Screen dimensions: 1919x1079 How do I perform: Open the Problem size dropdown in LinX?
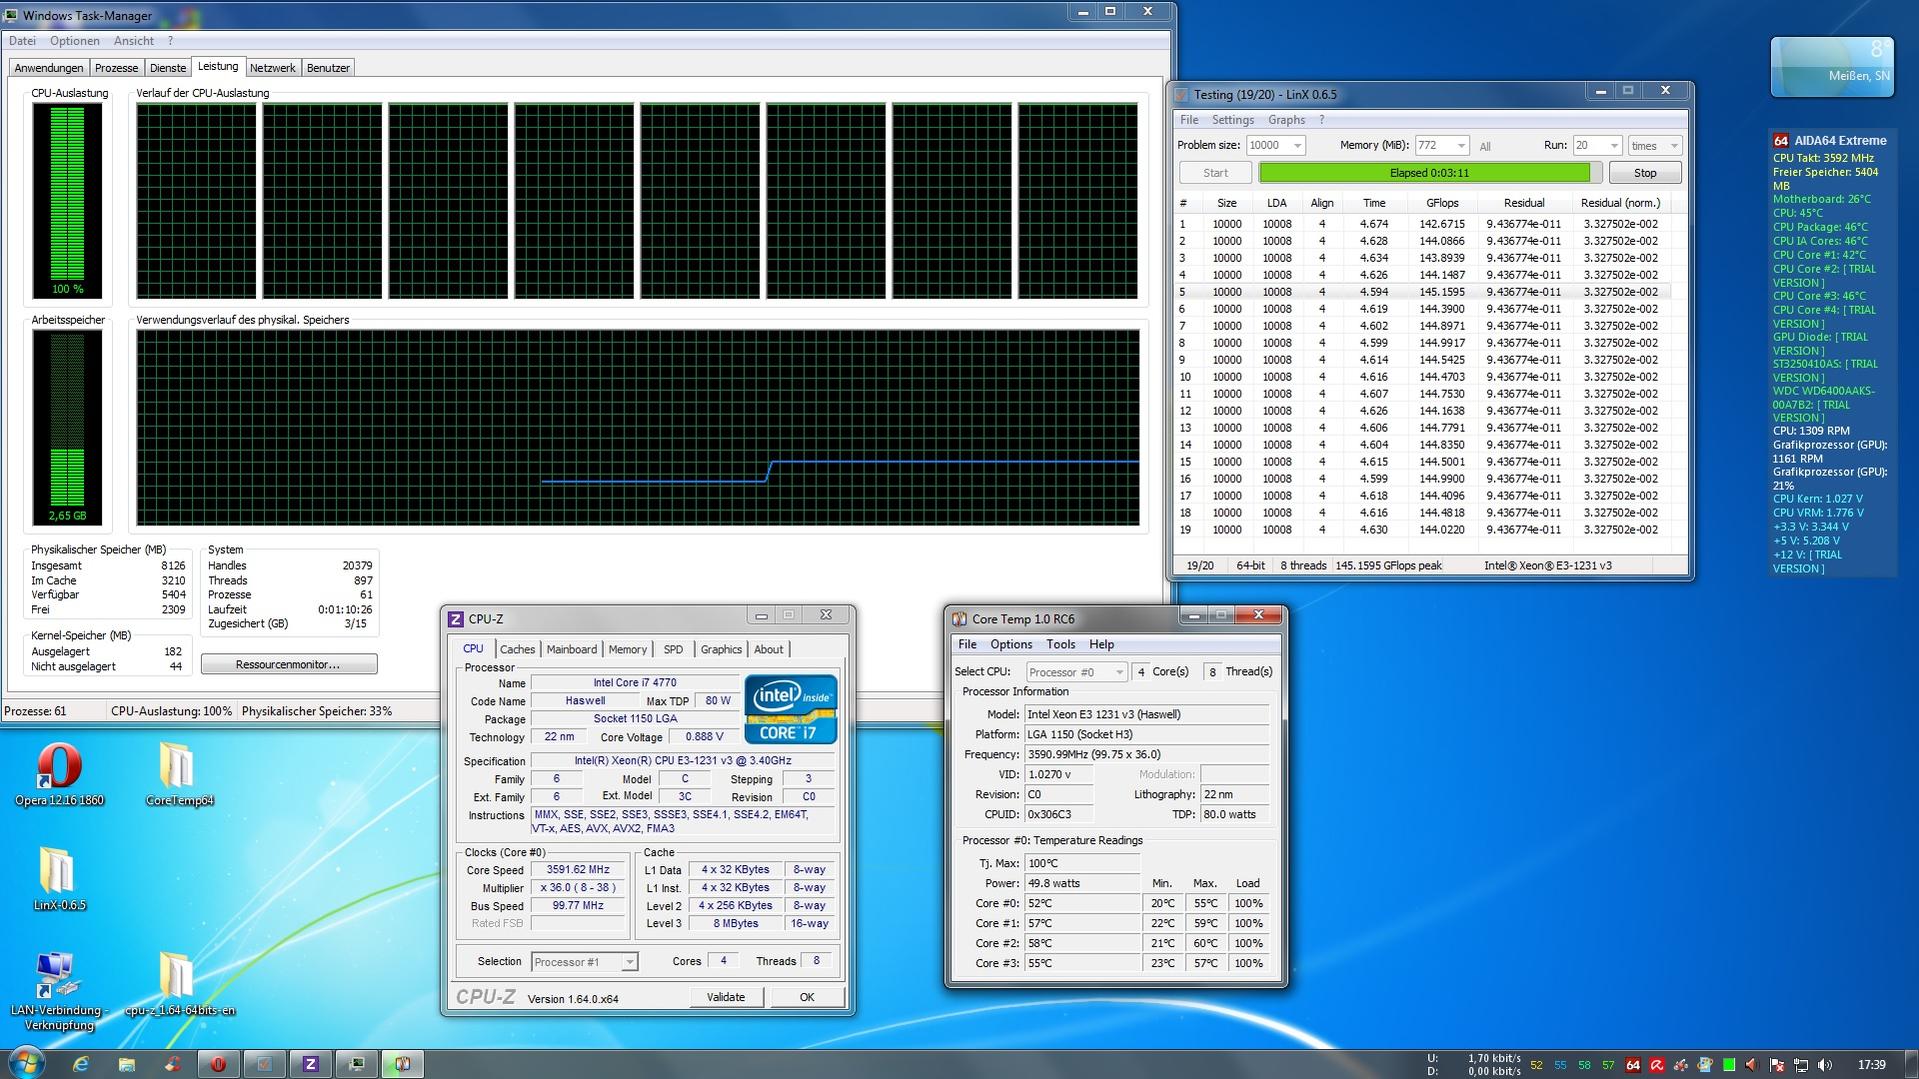[1297, 145]
